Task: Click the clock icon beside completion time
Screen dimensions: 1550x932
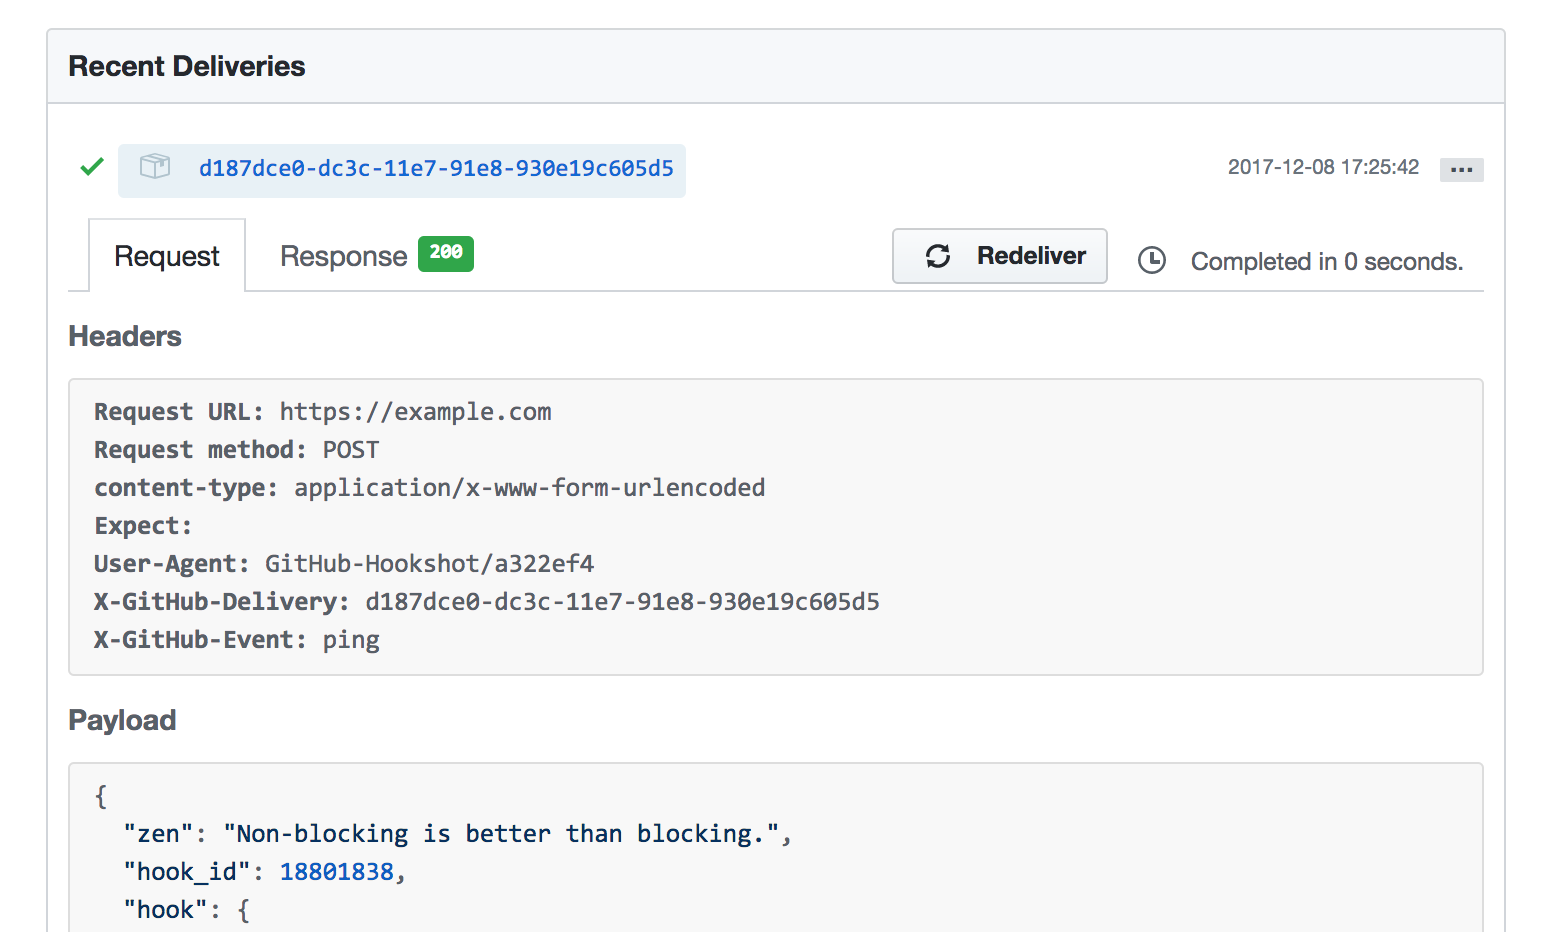Action: coord(1152,261)
